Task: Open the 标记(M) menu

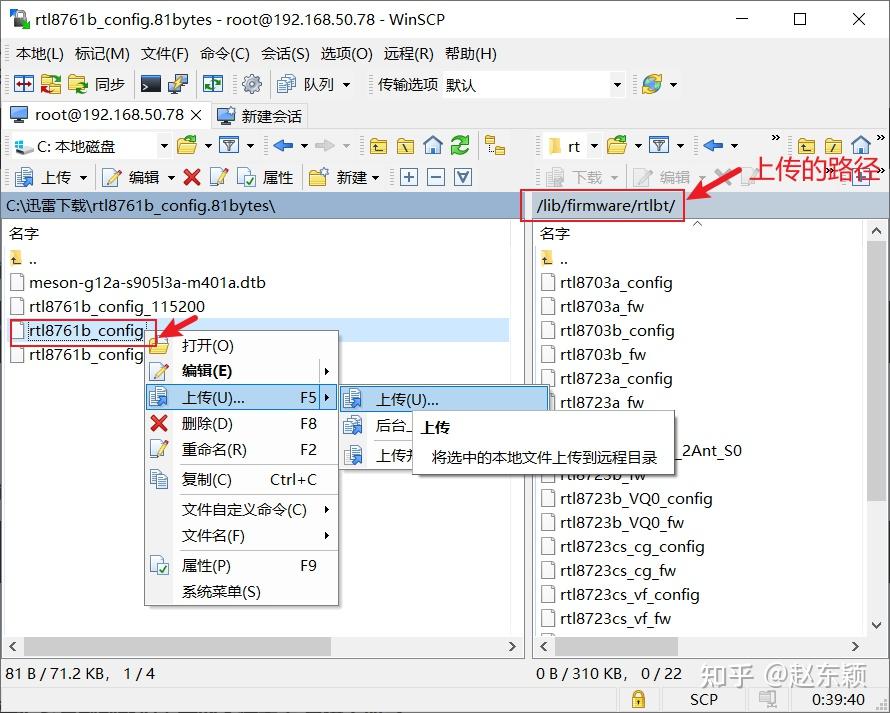Action: pos(102,54)
